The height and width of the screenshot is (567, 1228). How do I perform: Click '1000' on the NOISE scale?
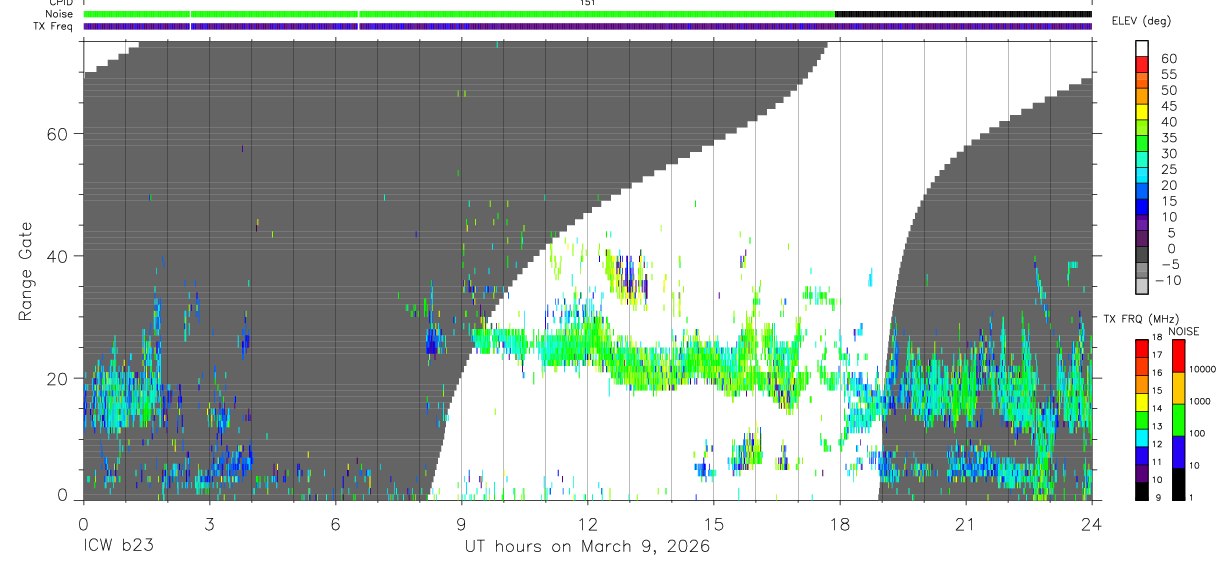pyautogui.click(x=1198, y=401)
